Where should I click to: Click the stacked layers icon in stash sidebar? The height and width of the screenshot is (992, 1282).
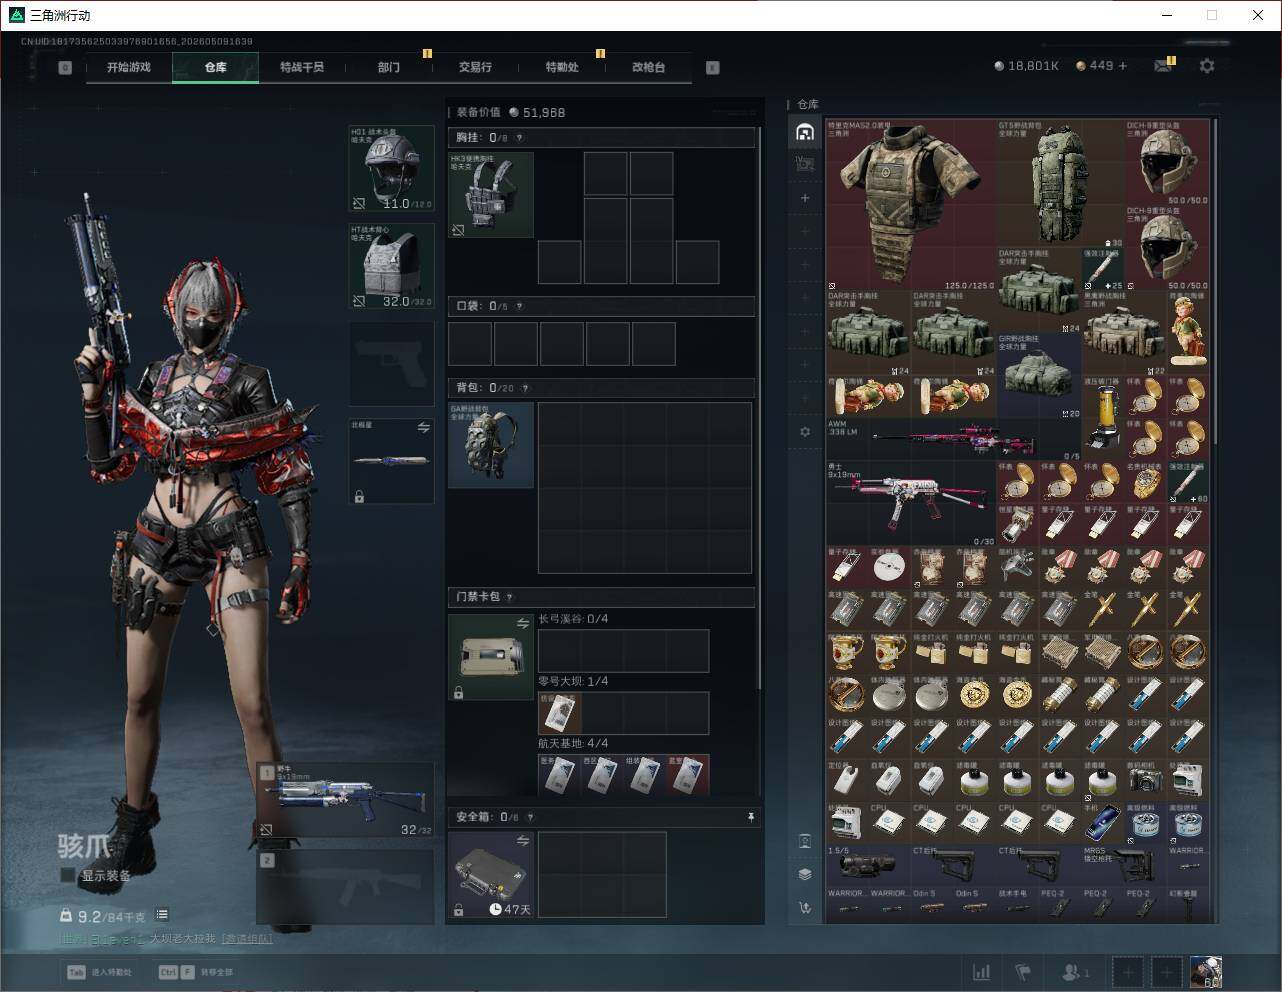pyautogui.click(x=805, y=874)
